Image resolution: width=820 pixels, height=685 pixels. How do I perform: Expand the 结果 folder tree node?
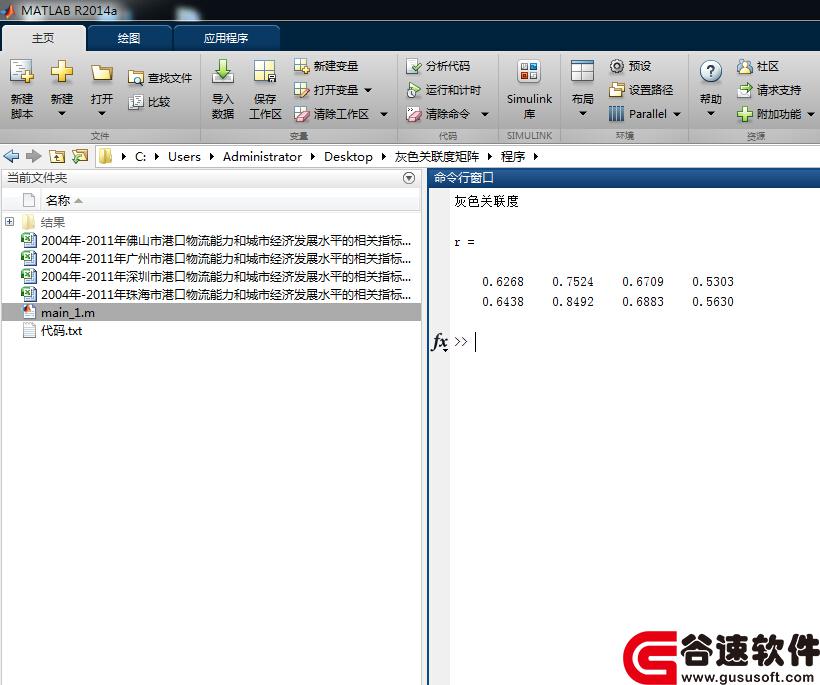(9, 222)
